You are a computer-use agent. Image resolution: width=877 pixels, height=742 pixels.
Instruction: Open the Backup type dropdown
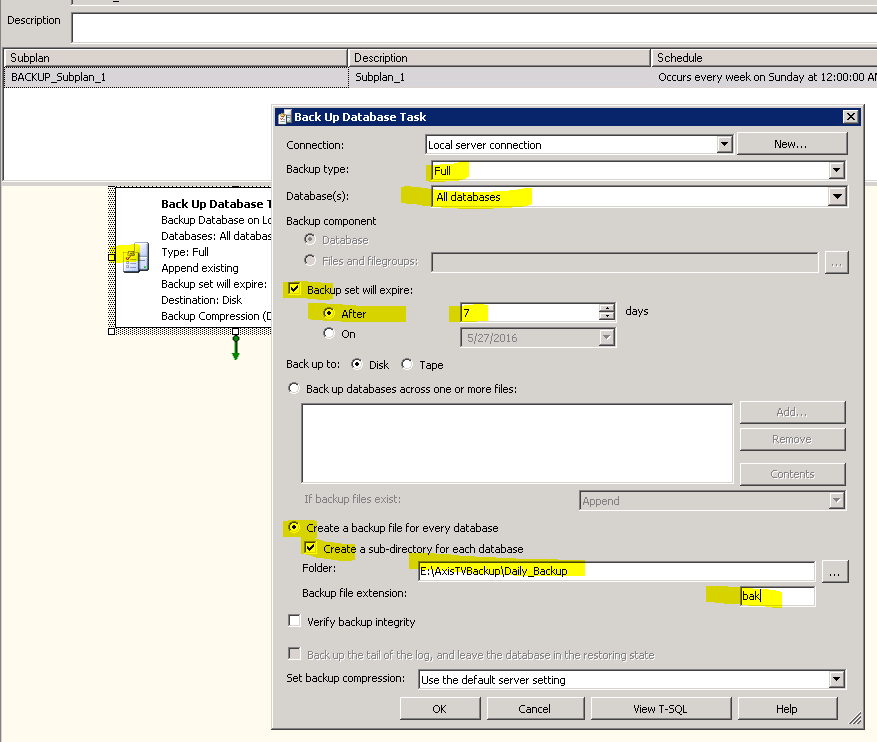click(x=836, y=170)
